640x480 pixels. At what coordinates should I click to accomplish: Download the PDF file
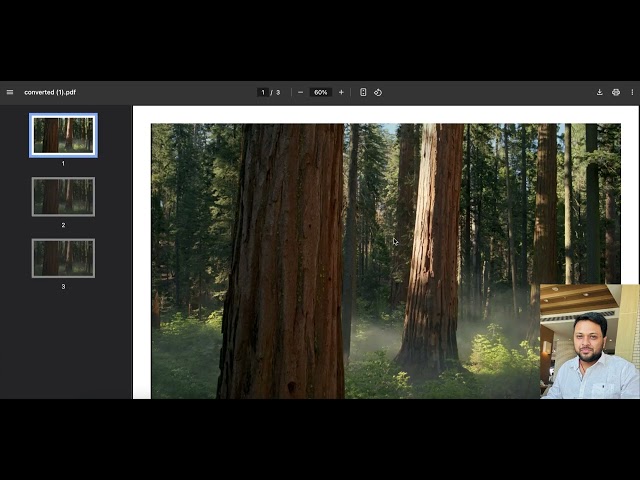599,92
